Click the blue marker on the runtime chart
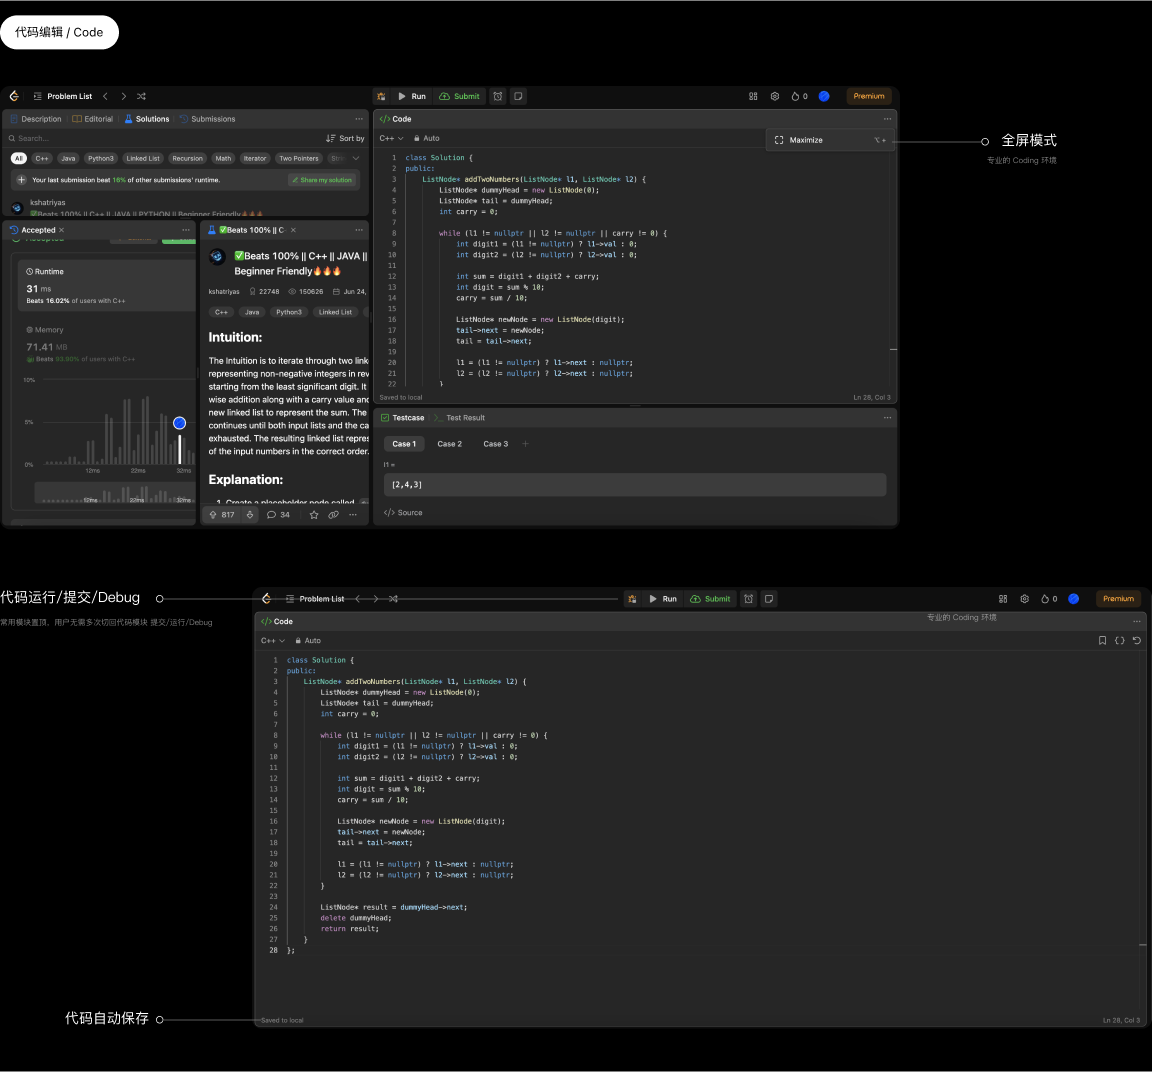 pos(179,423)
